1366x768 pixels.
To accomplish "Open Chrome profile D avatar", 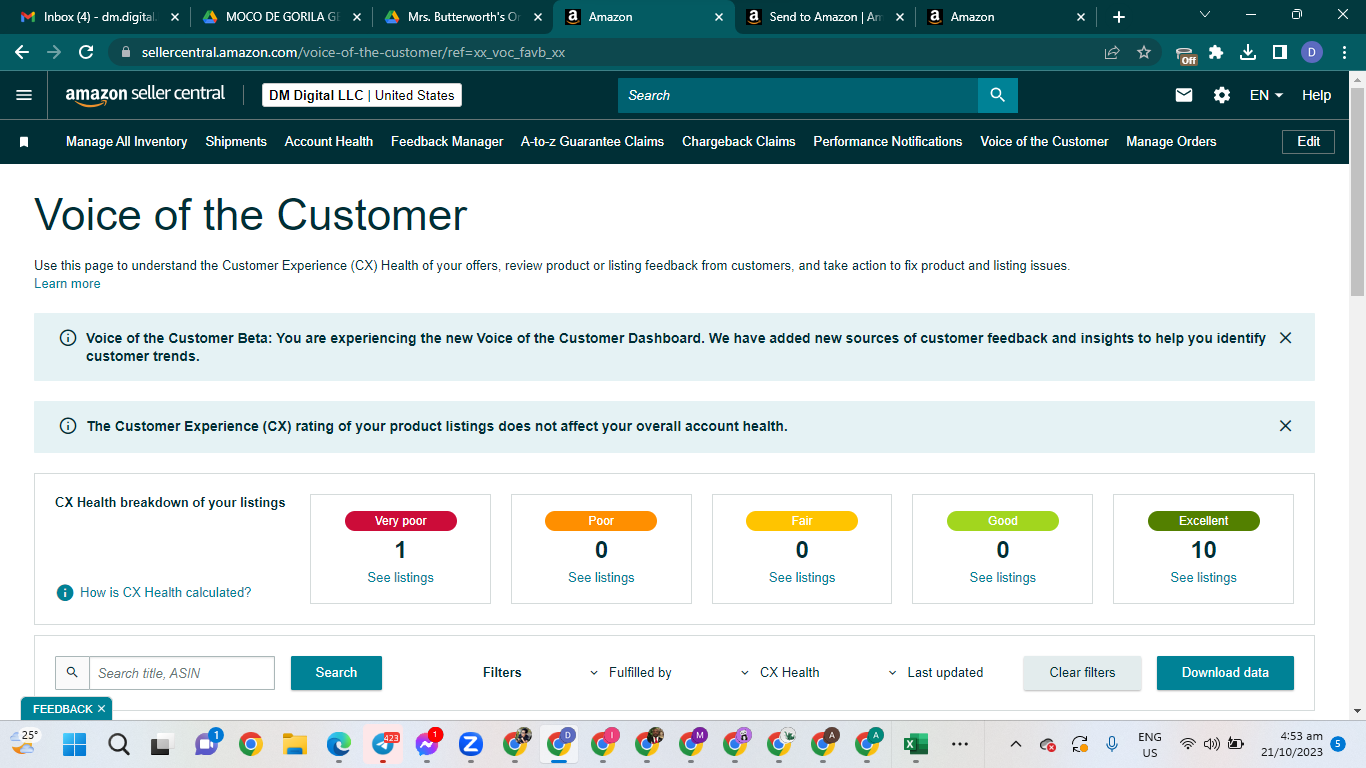I will [1312, 52].
